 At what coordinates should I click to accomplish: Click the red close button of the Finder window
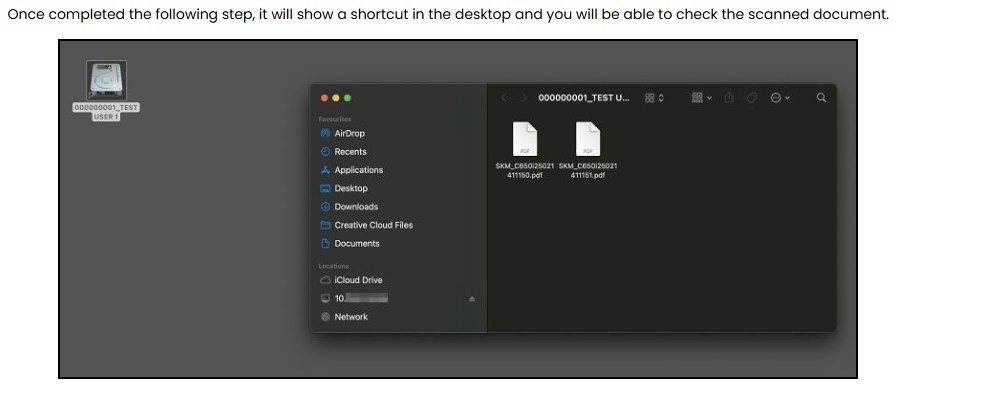(324, 98)
